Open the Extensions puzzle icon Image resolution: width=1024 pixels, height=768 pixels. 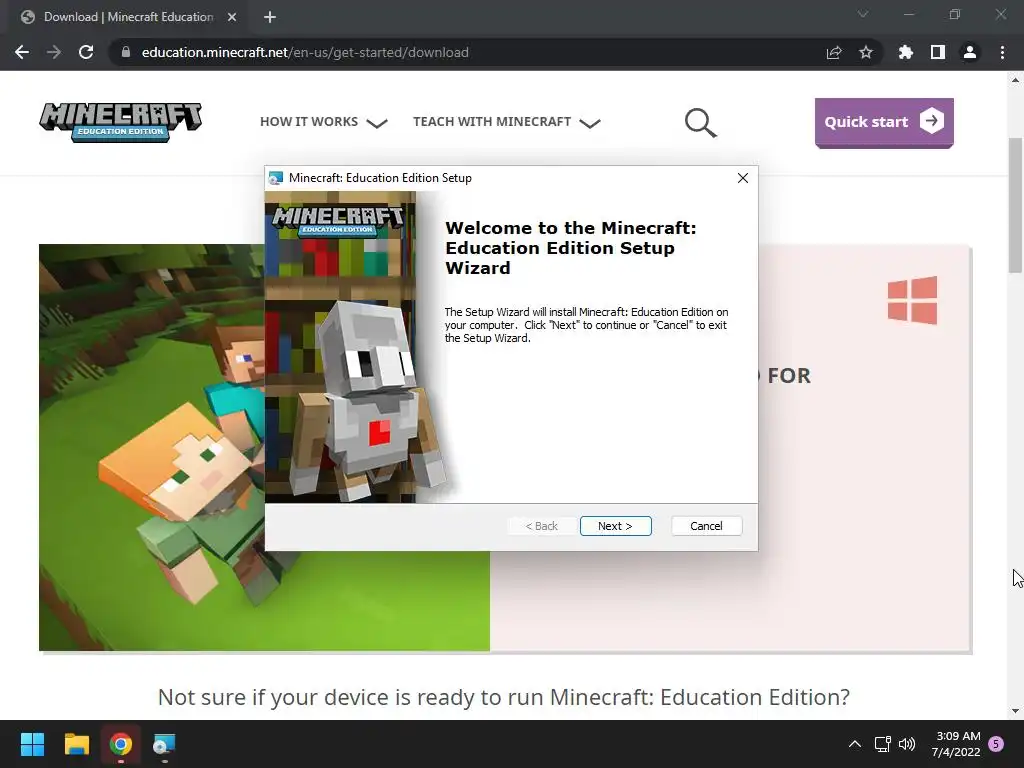click(x=906, y=52)
